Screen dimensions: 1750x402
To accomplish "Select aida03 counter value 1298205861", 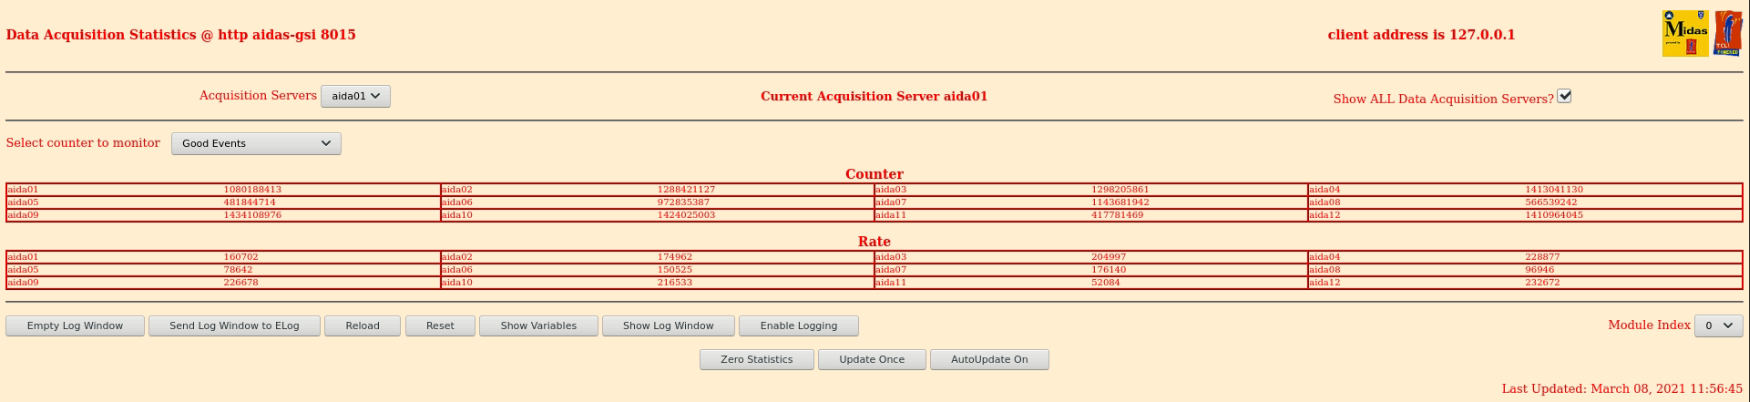I will coord(1120,189).
